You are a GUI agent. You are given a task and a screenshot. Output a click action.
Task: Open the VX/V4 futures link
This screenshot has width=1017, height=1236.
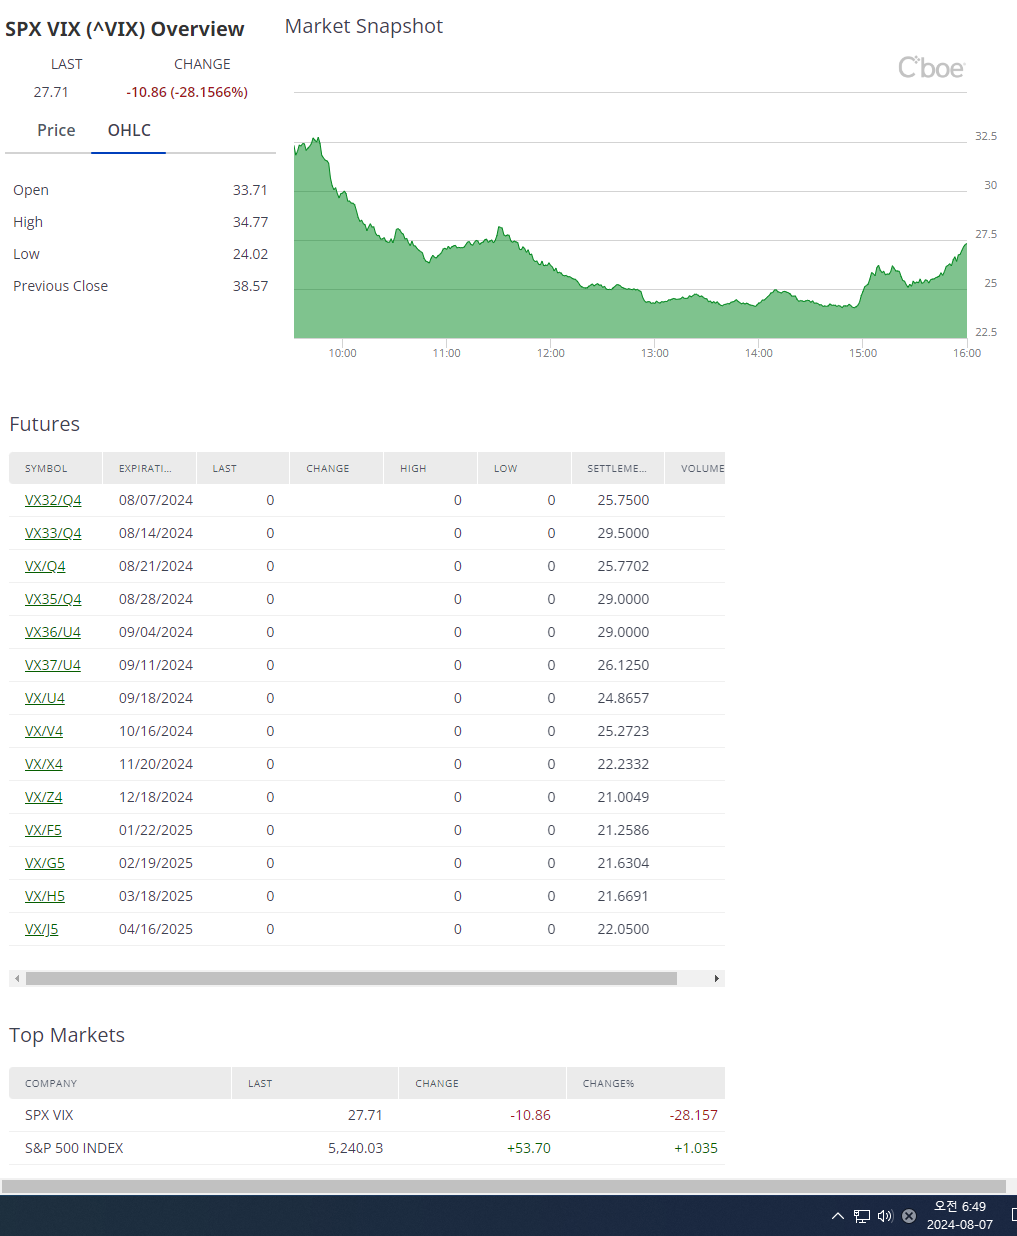click(44, 731)
